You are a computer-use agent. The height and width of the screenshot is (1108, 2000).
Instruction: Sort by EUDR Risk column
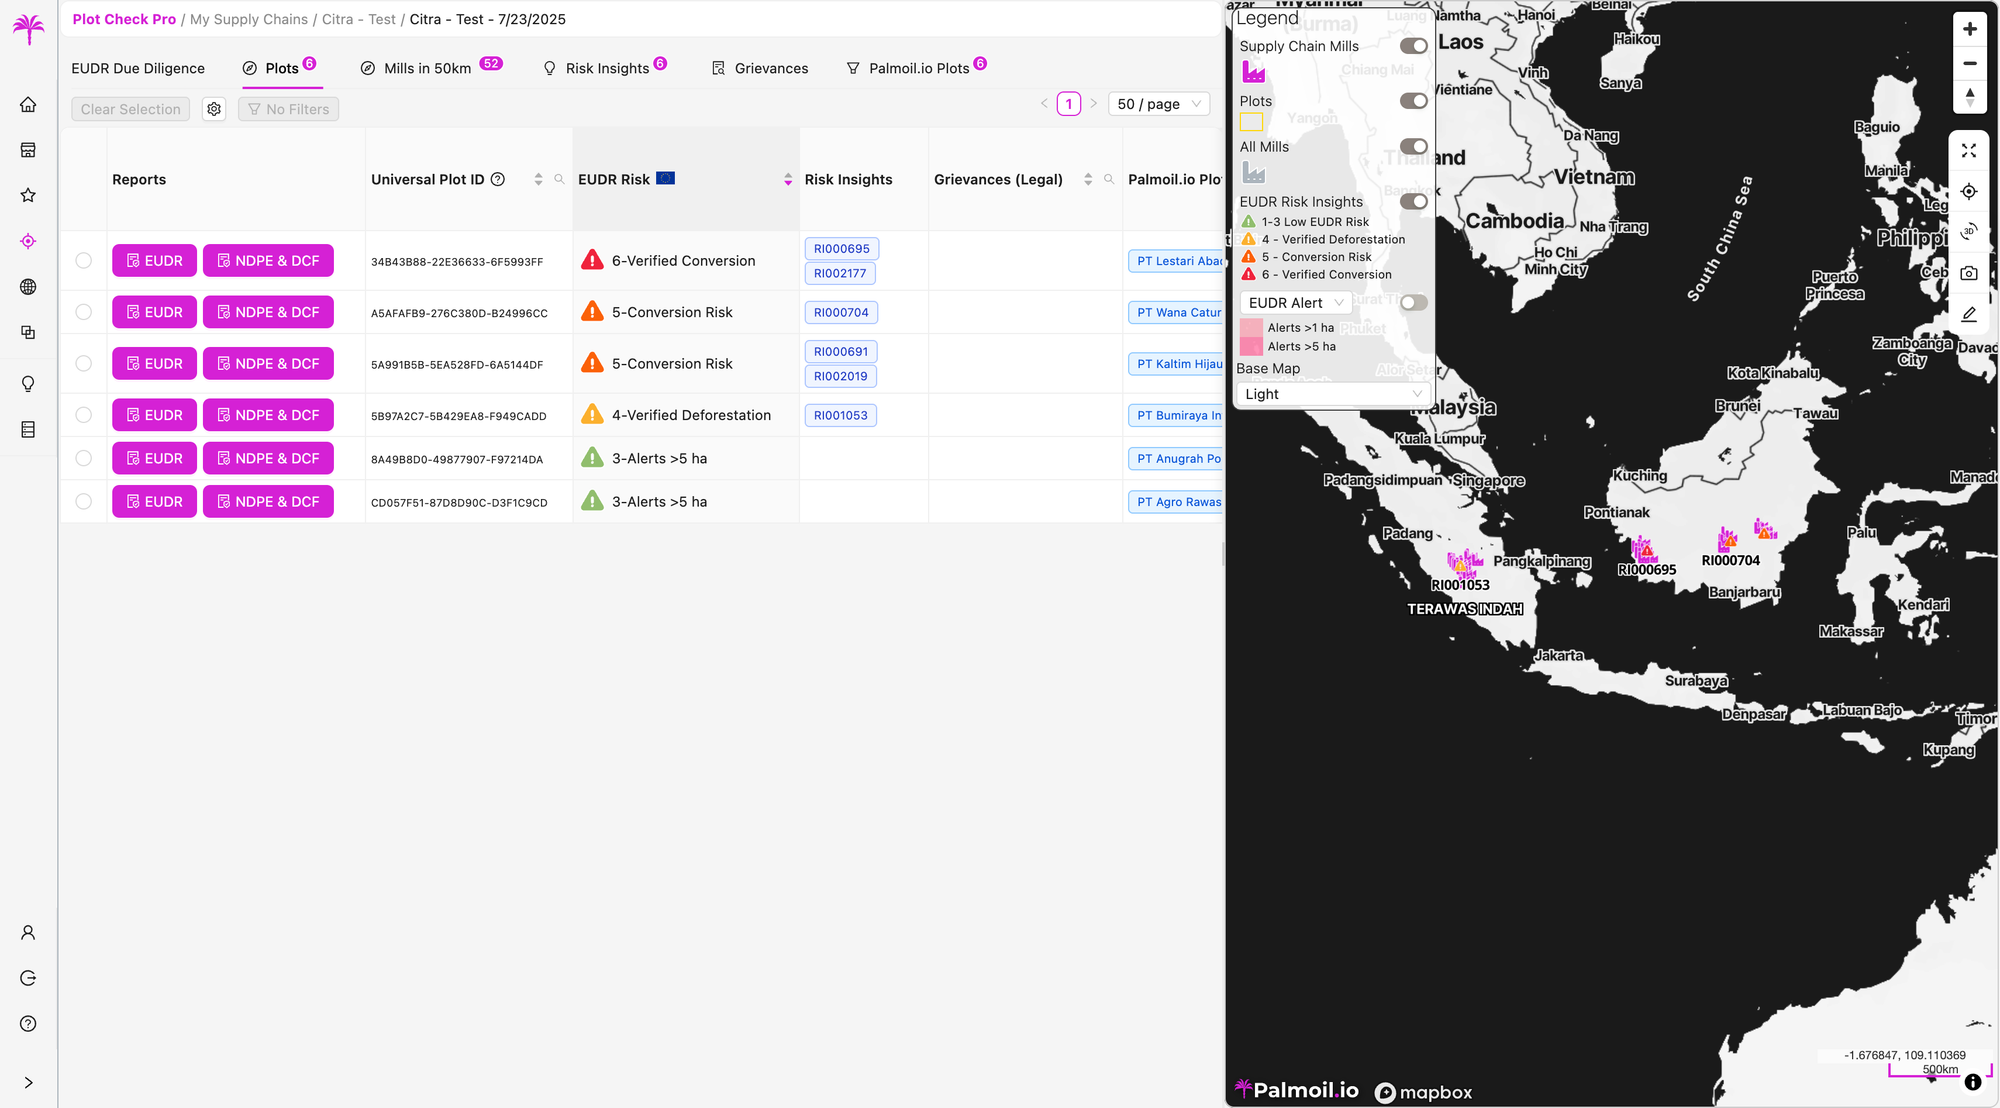(788, 179)
